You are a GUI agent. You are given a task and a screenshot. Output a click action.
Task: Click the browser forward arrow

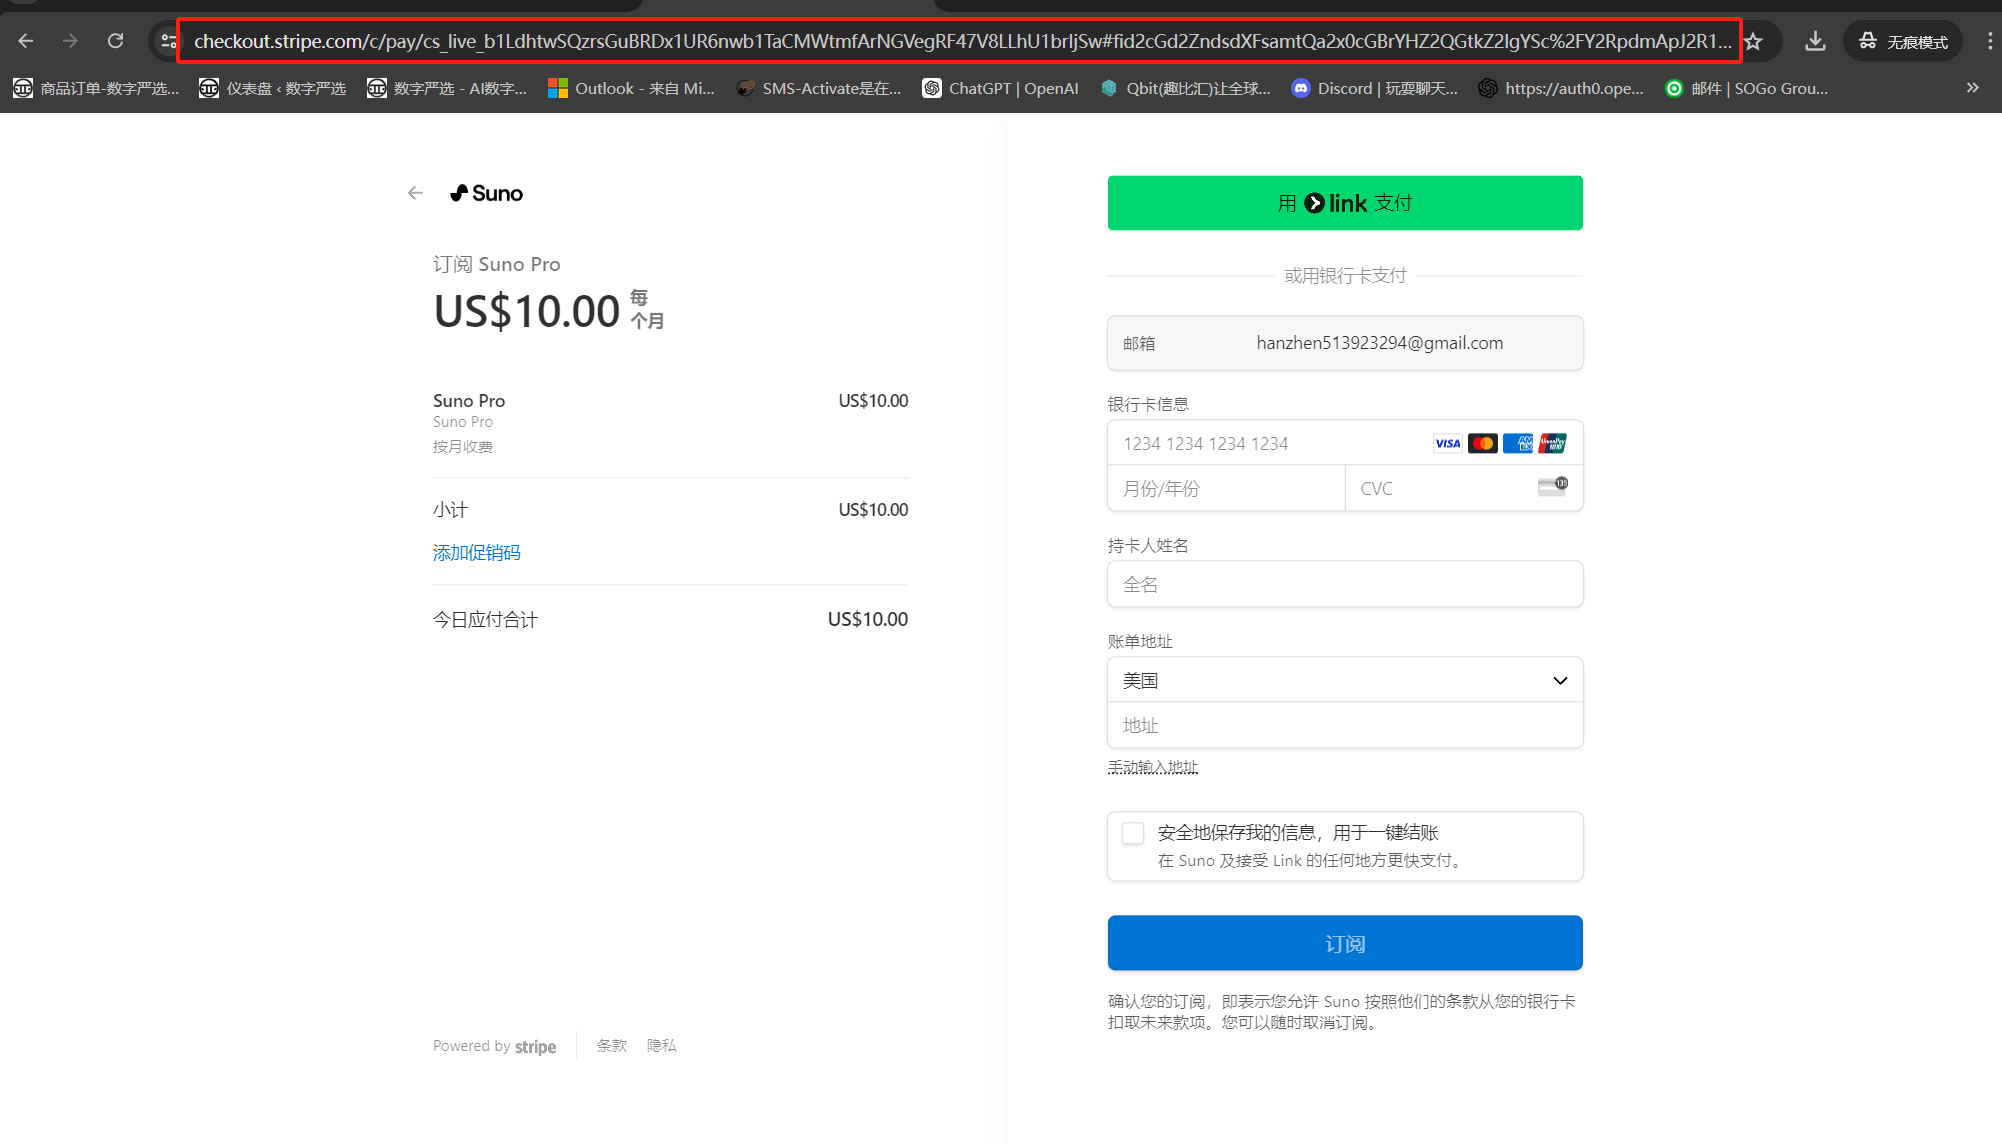70,41
